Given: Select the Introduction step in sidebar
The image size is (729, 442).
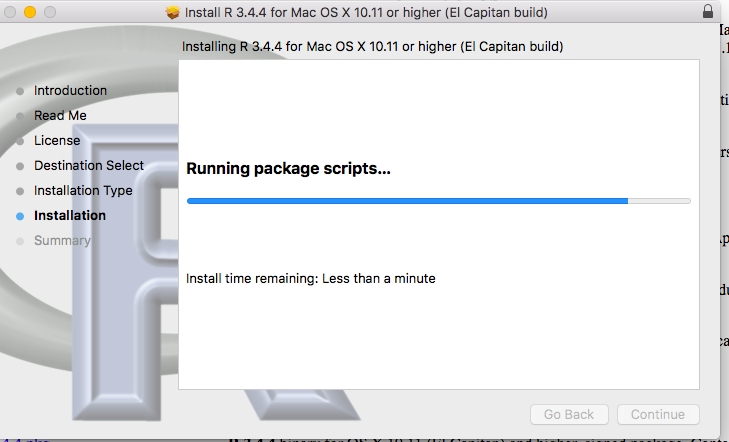Looking at the screenshot, I should (x=70, y=91).
